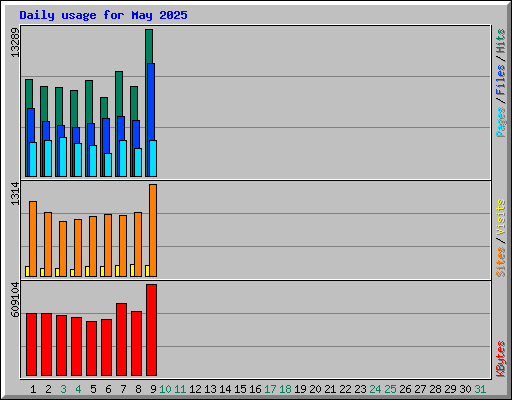Click the red KBytes bar for day 3
The image size is (512, 400).
click(x=61, y=346)
